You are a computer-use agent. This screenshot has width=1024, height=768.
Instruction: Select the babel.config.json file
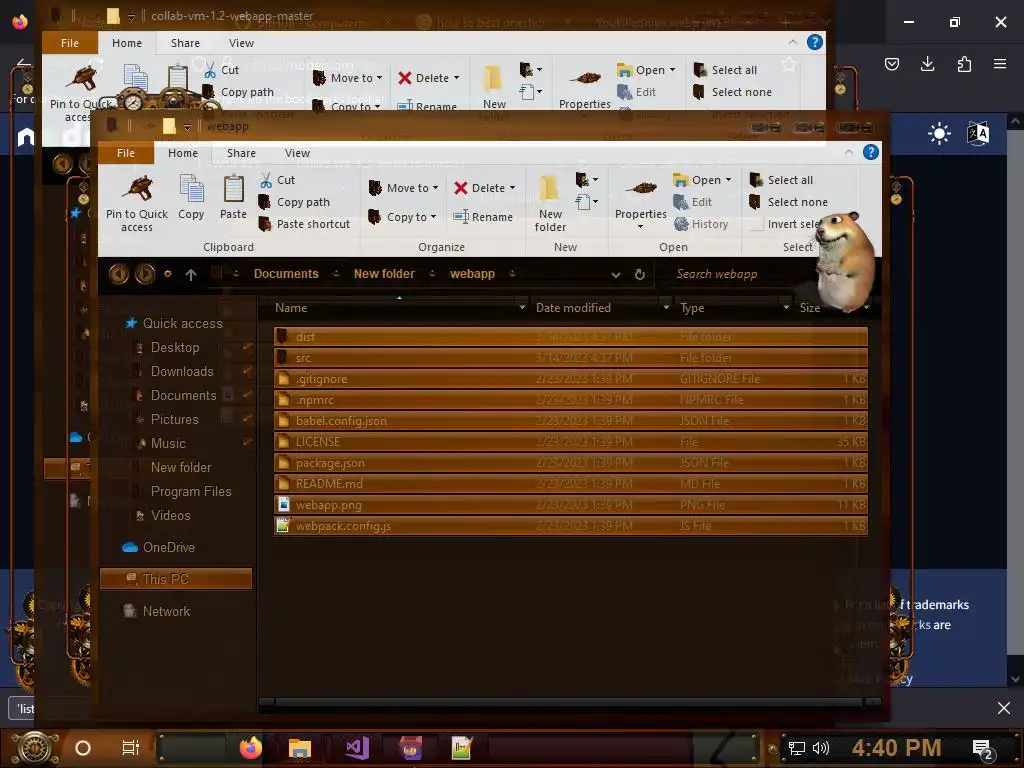[x=571, y=421]
